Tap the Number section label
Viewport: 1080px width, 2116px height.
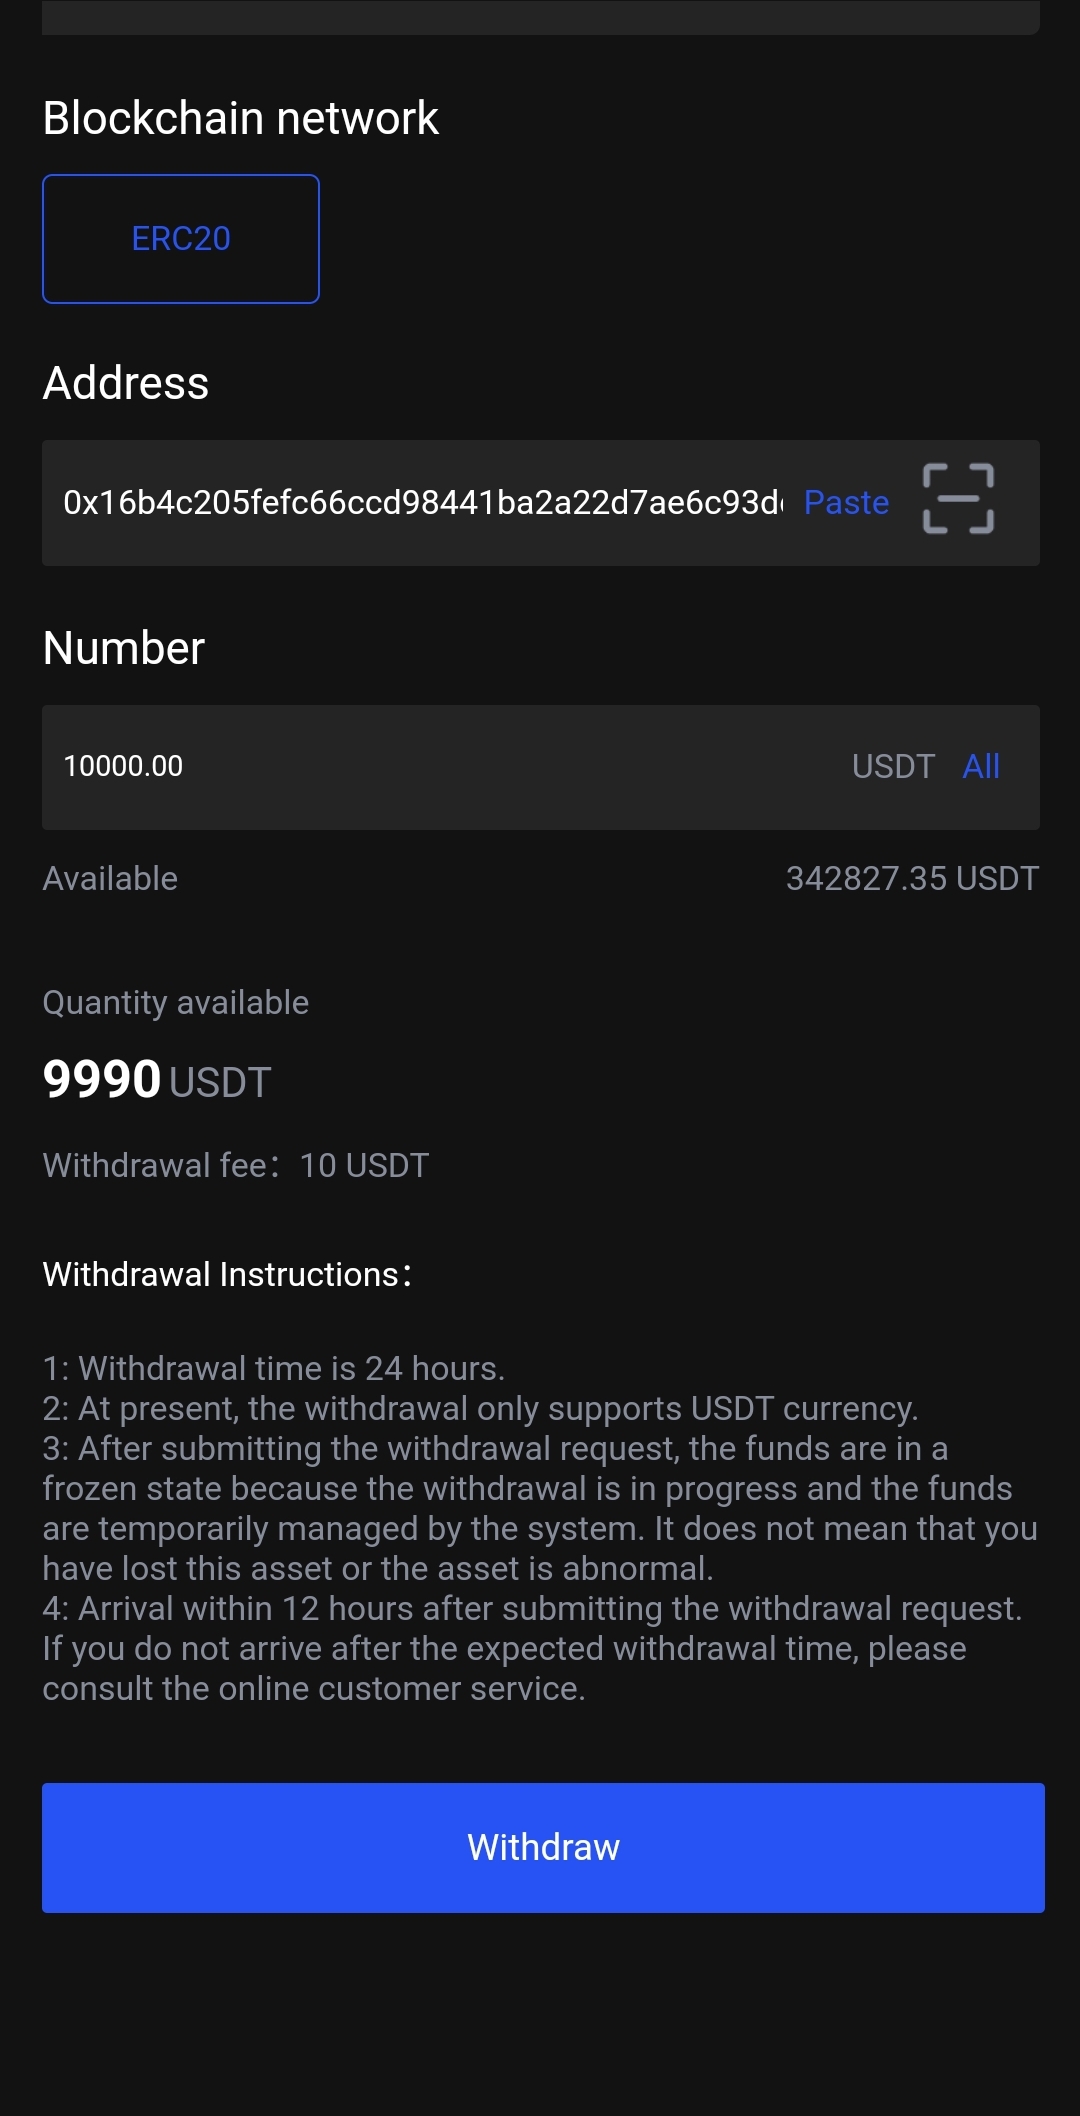pos(124,648)
